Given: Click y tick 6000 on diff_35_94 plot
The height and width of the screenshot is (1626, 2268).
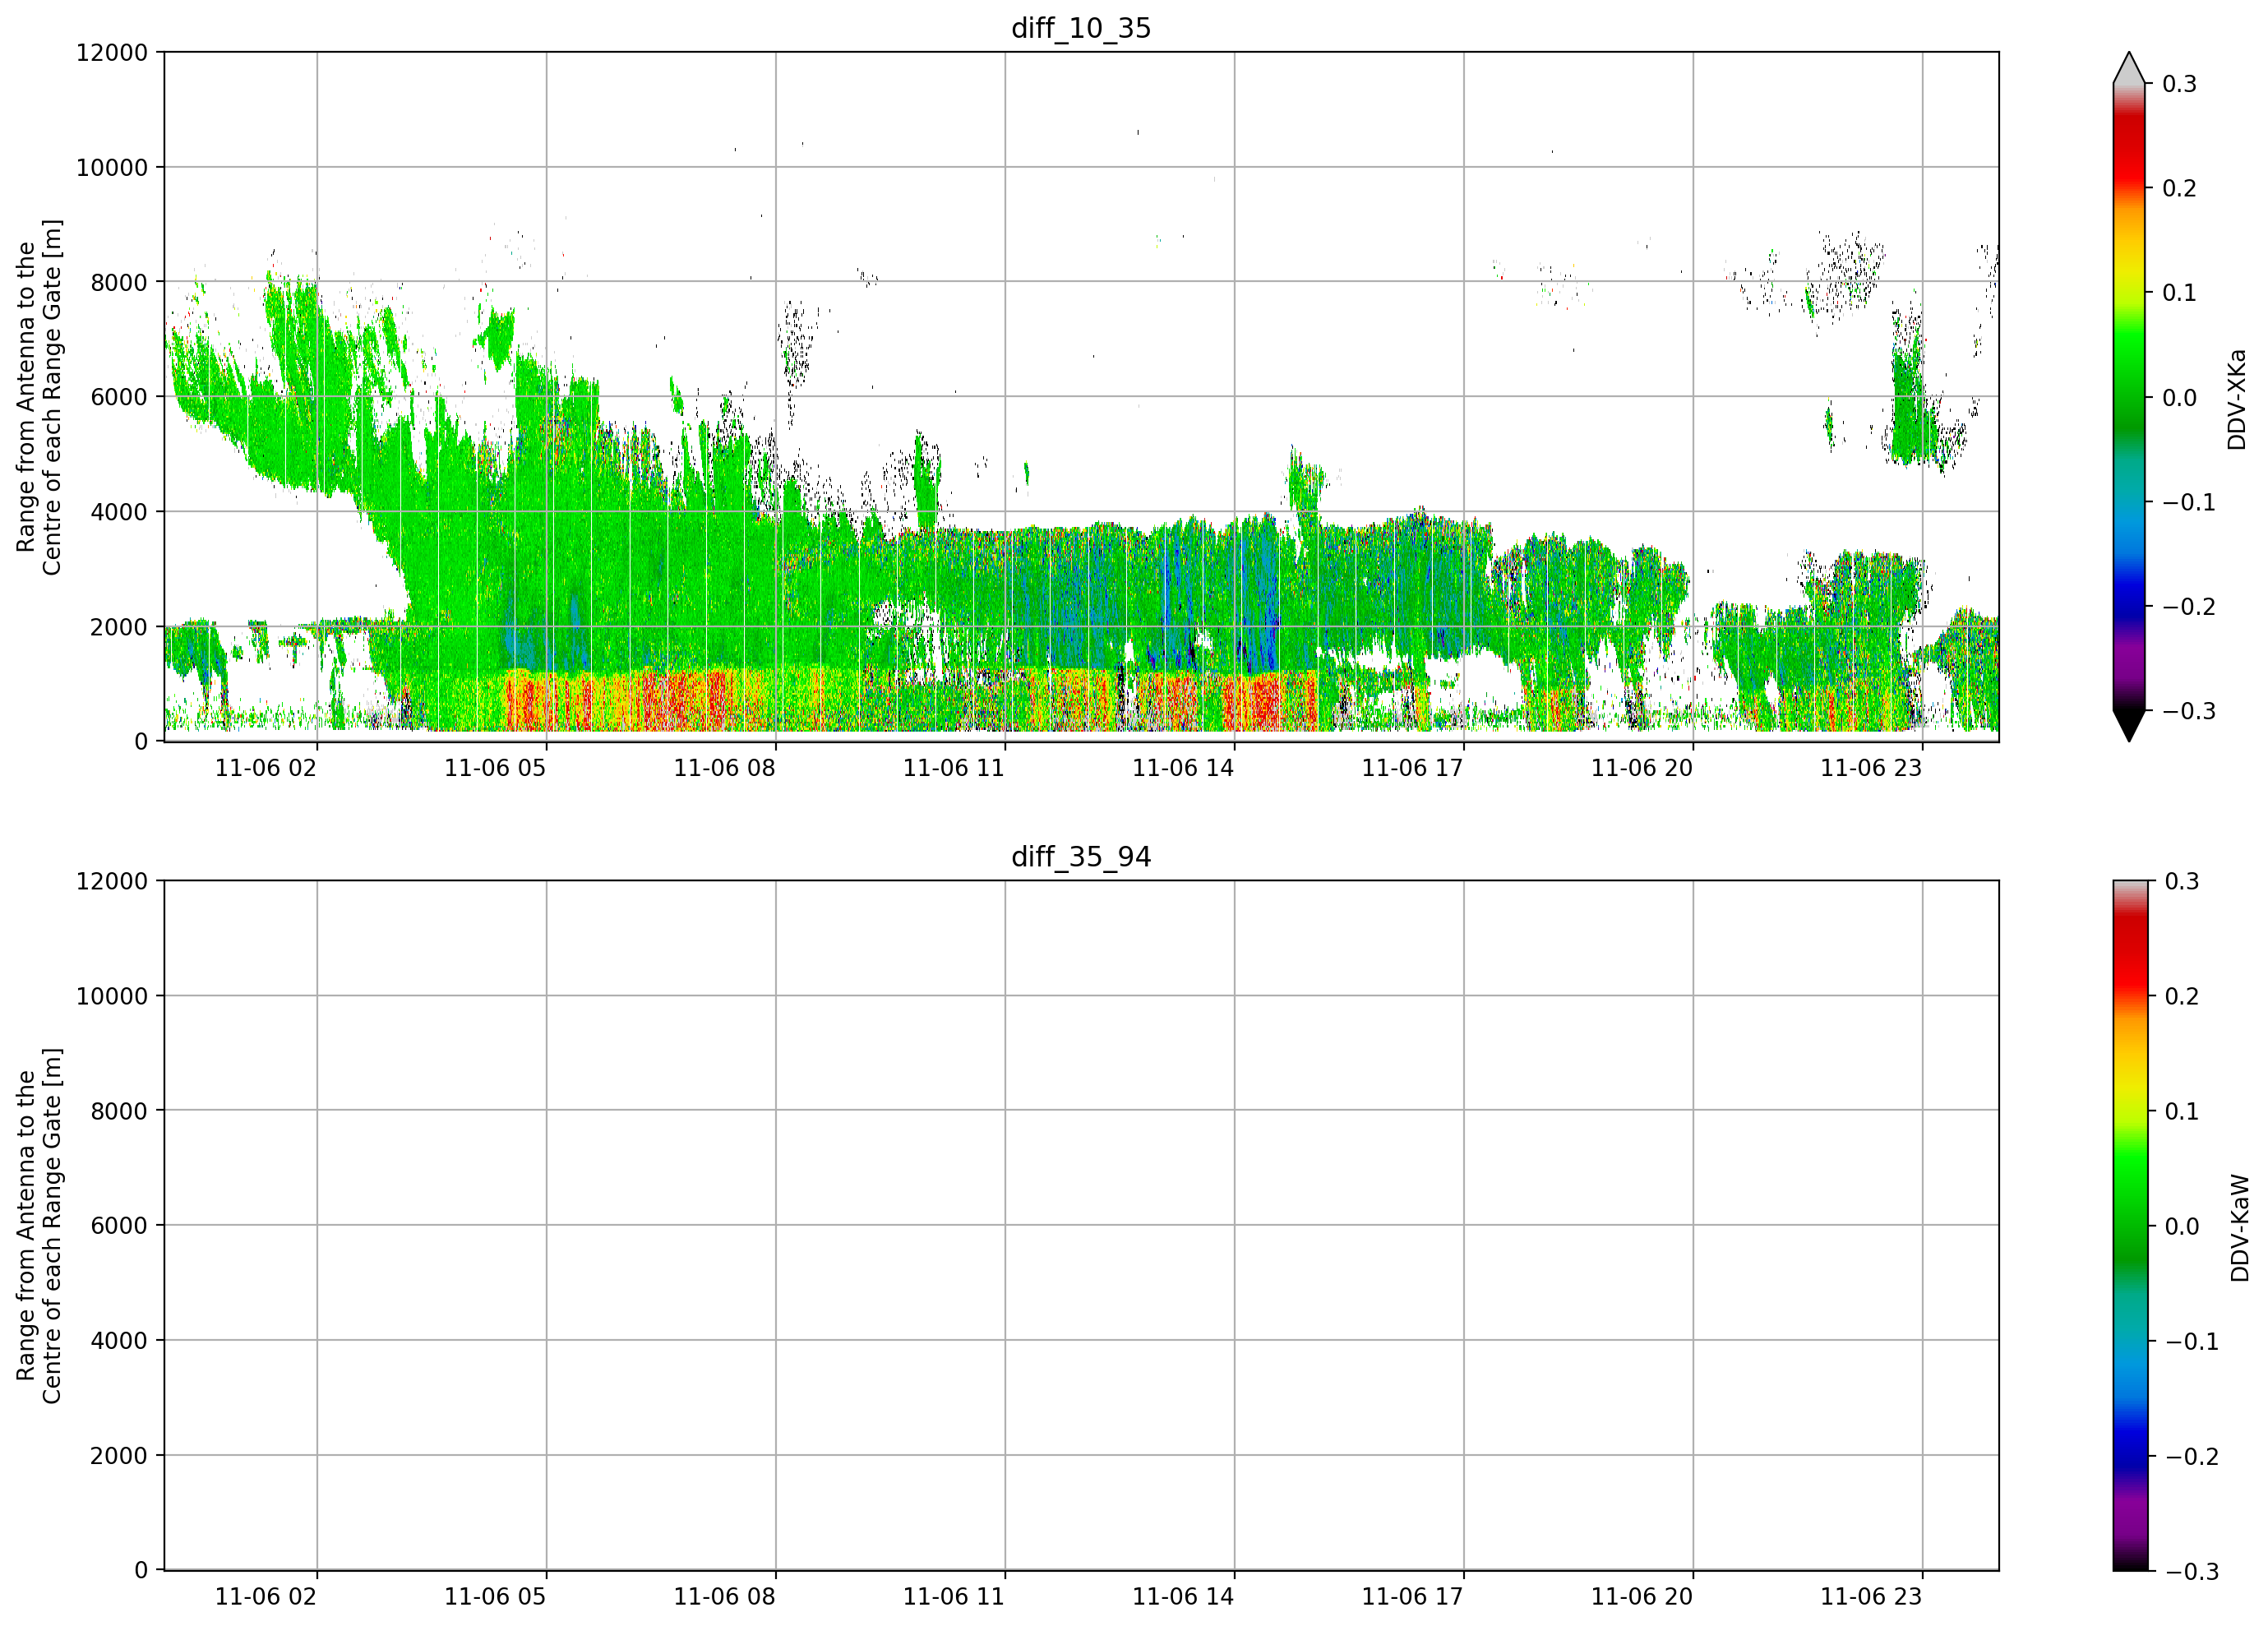Looking at the screenshot, I should point(119,1226).
